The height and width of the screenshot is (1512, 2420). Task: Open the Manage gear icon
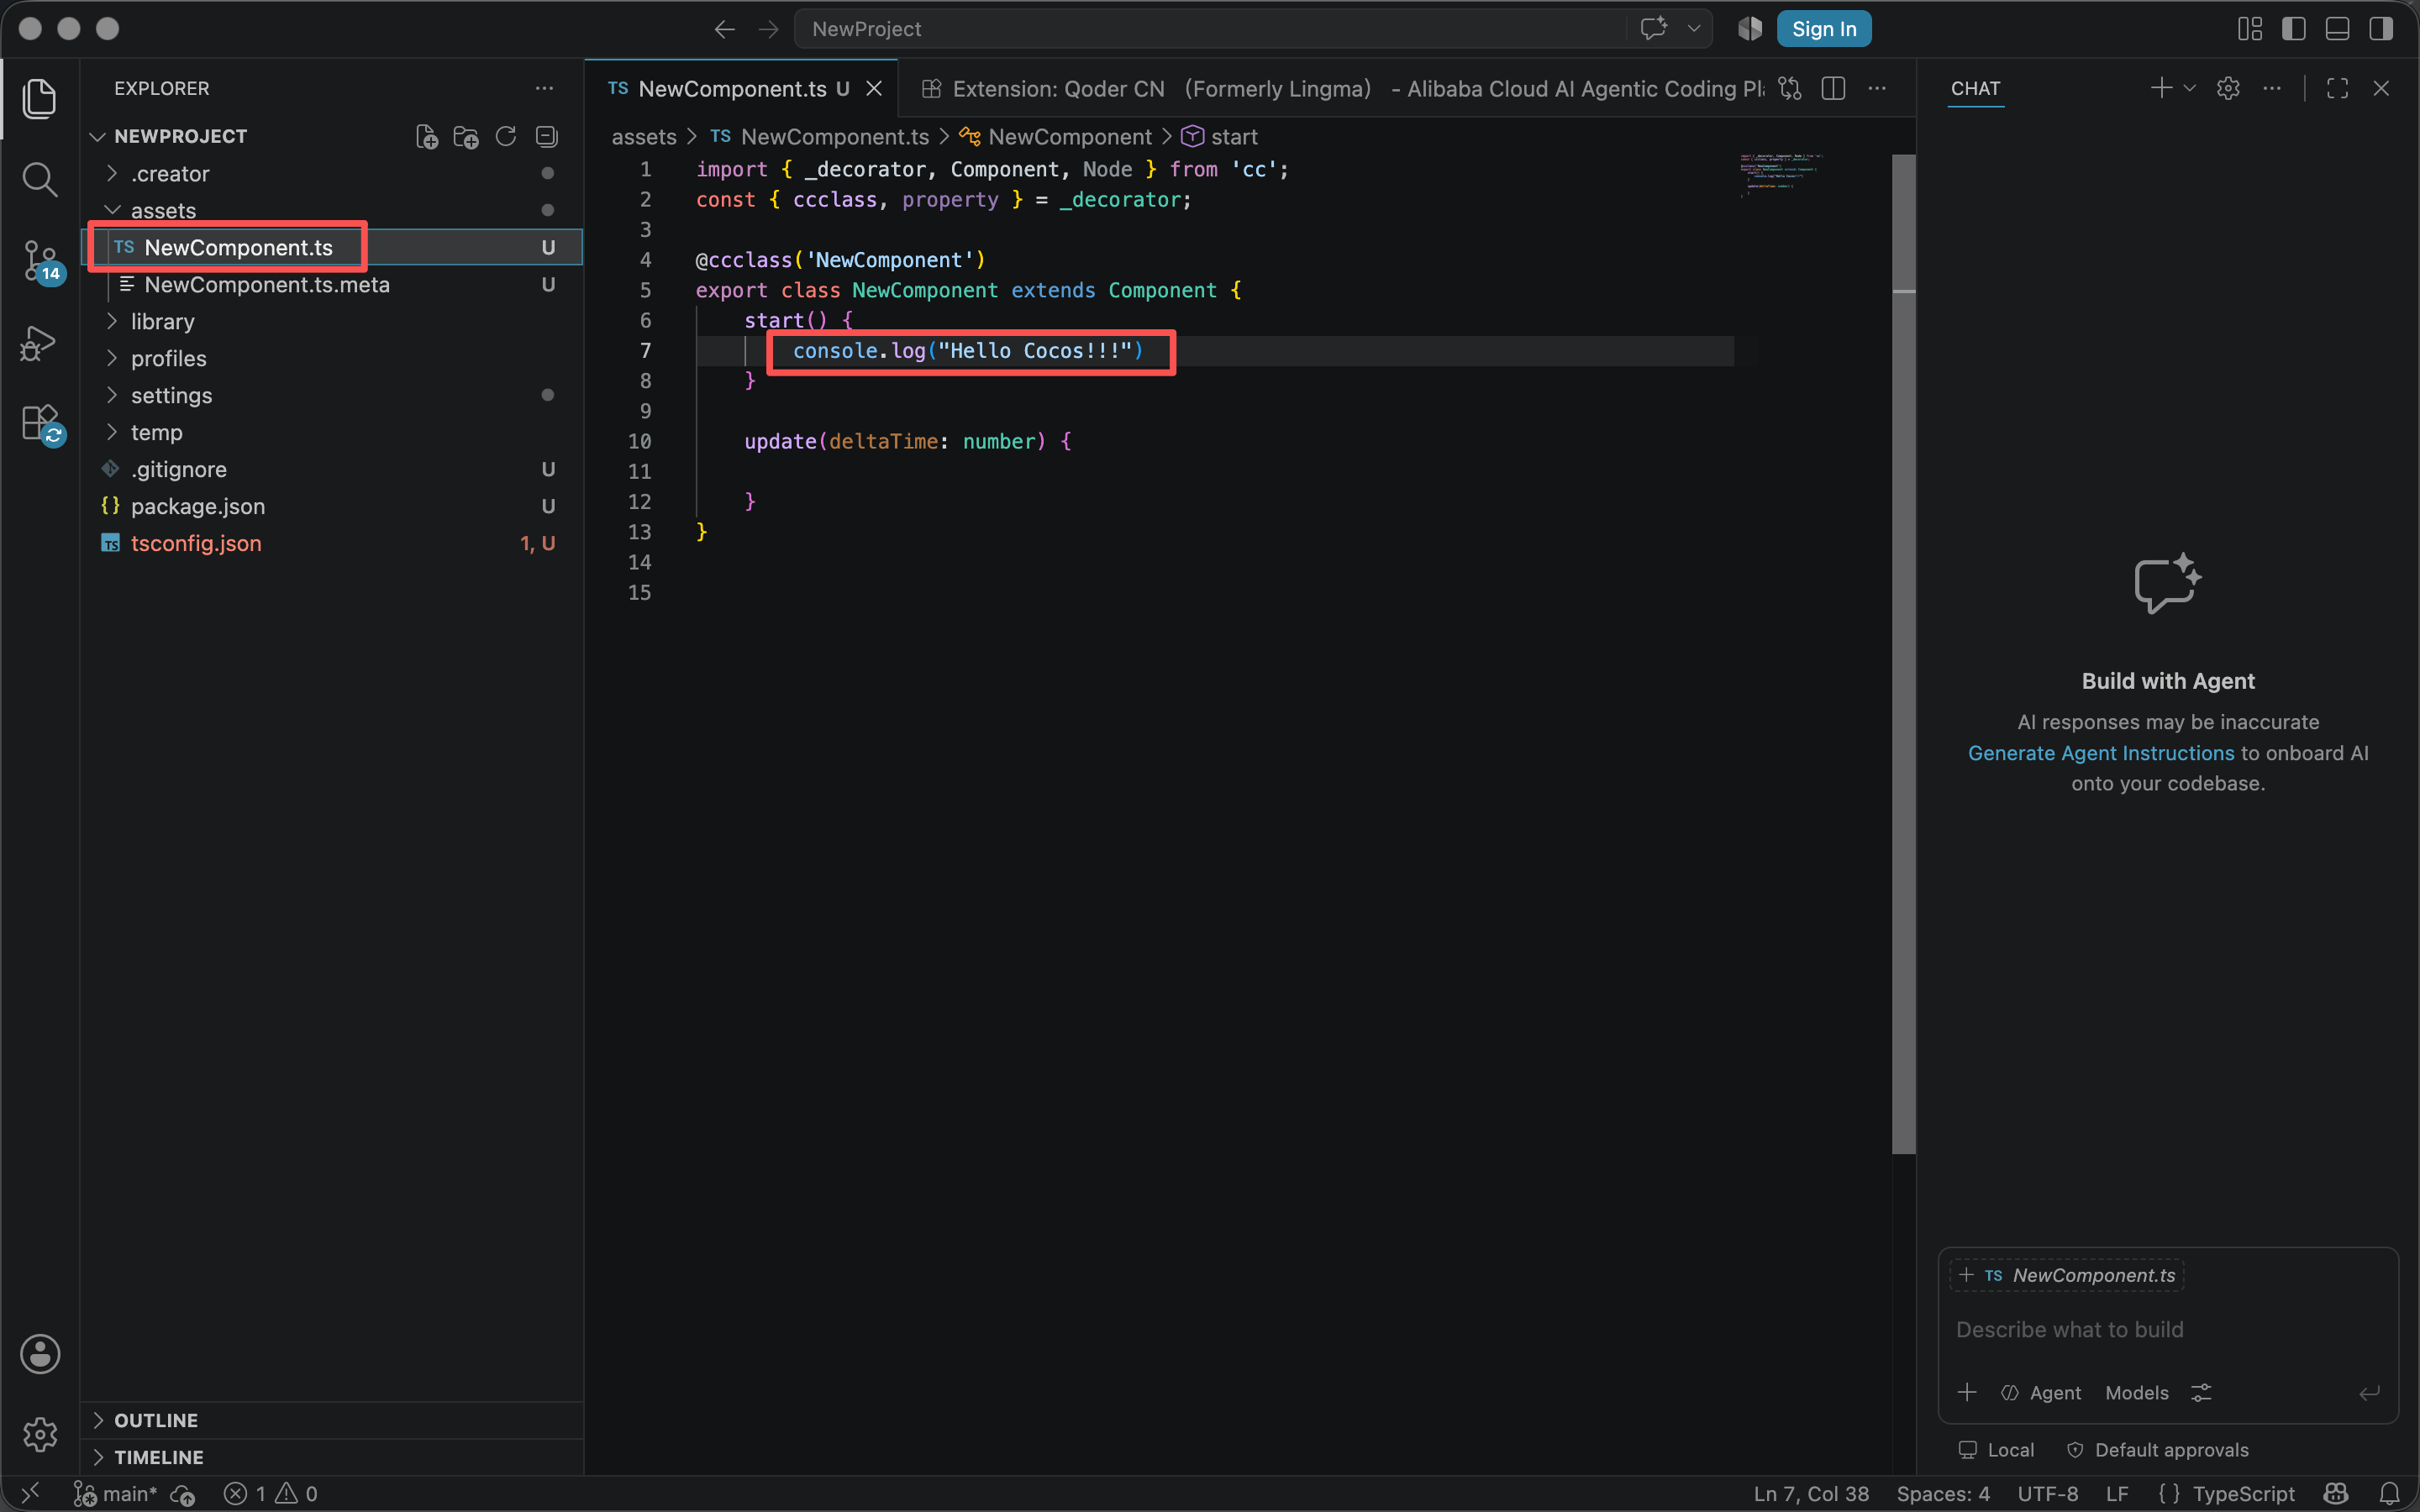(x=40, y=1434)
